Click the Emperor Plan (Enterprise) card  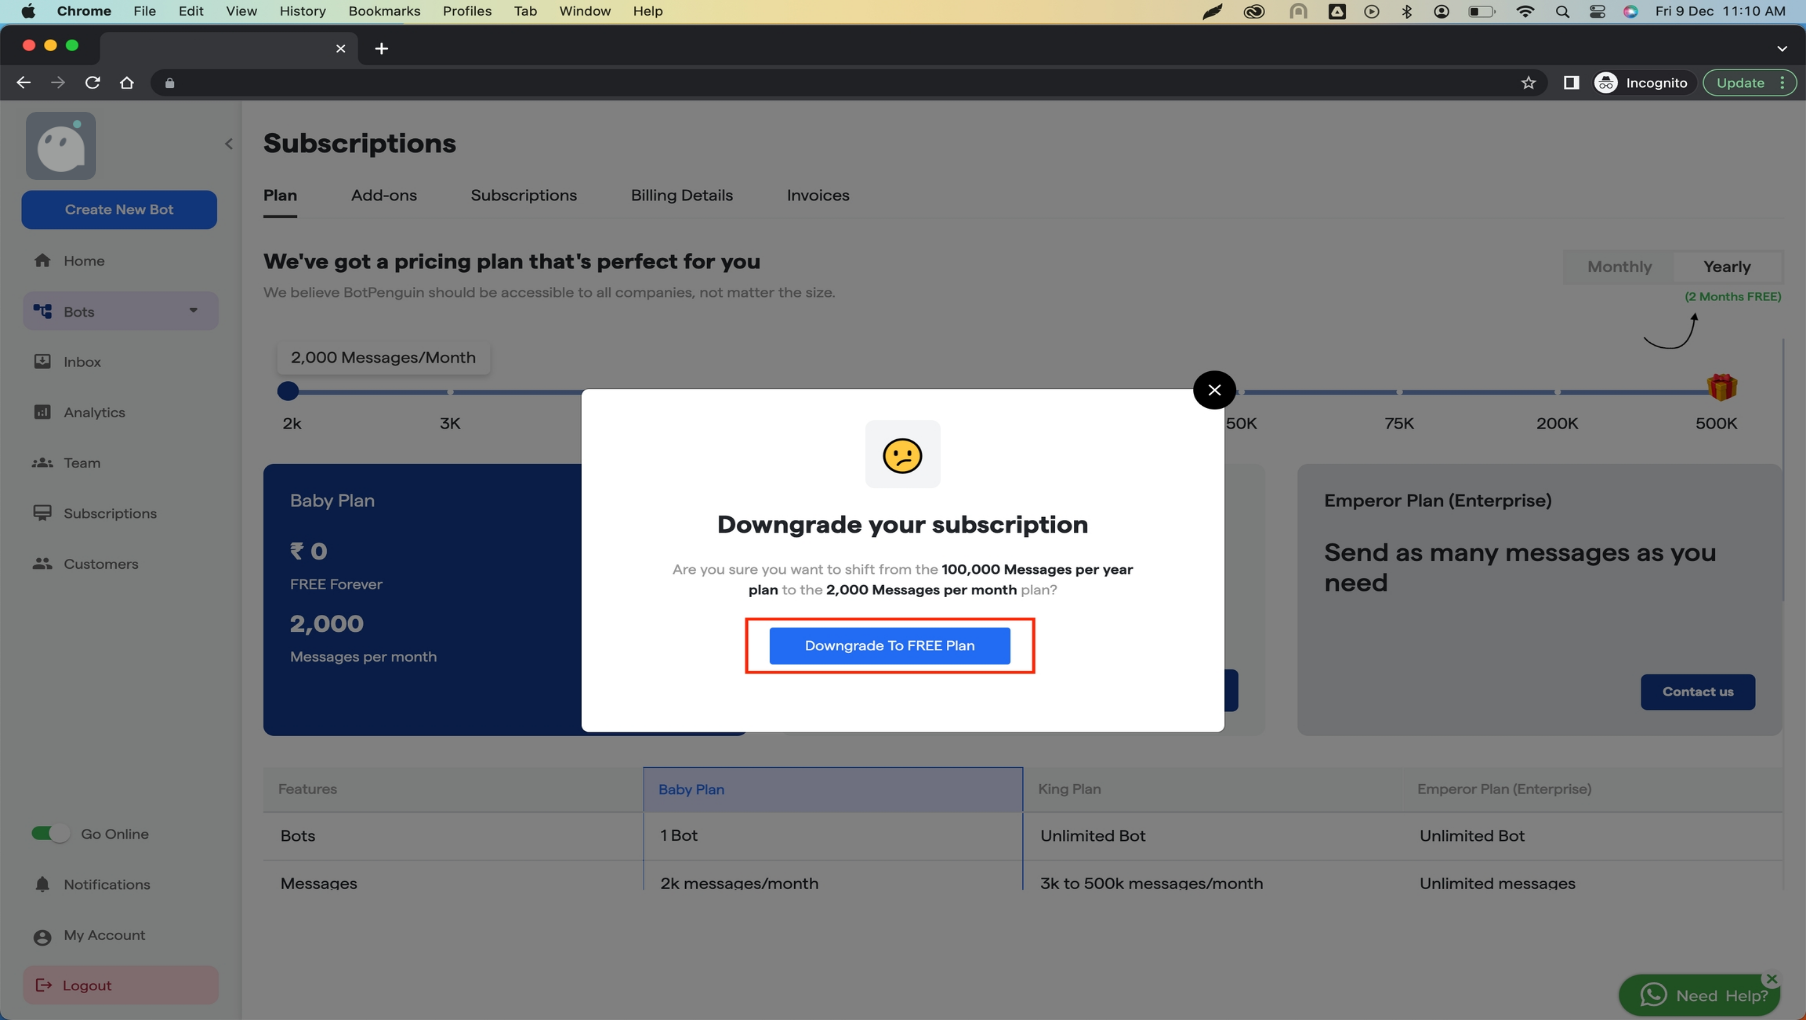click(x=1540, y=600)
